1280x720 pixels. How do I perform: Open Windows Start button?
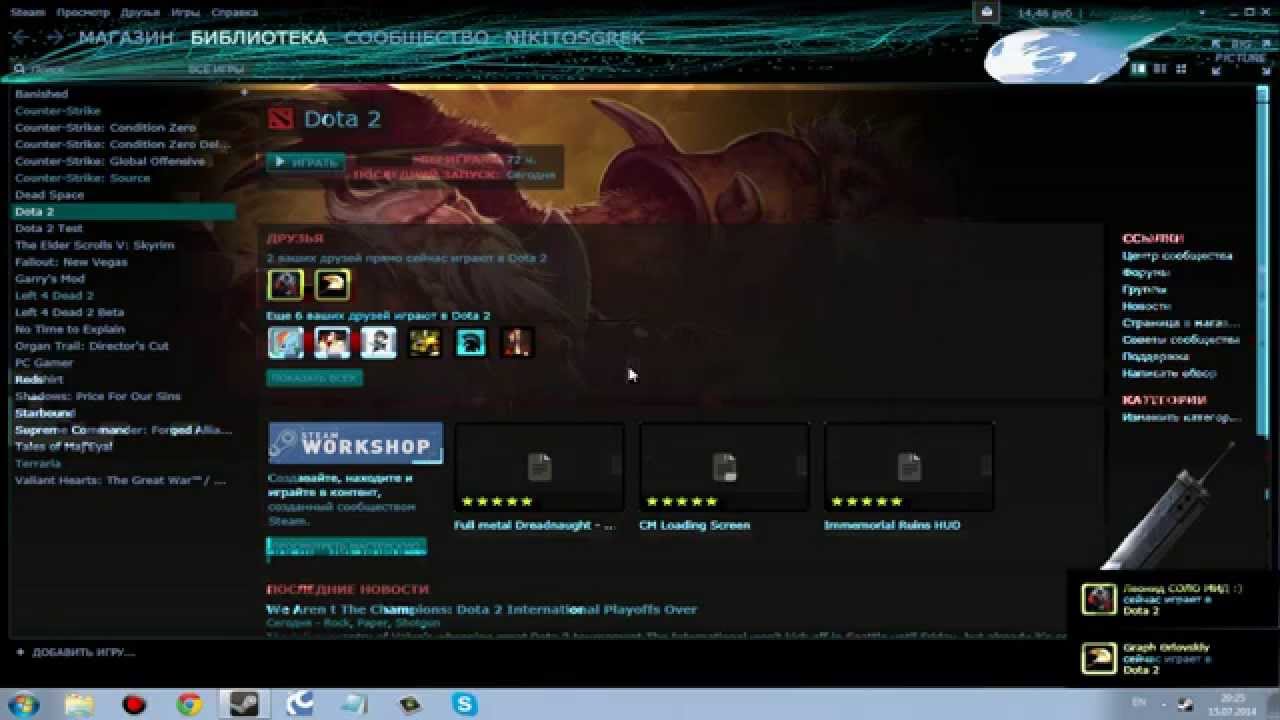[x=22, y=704]
